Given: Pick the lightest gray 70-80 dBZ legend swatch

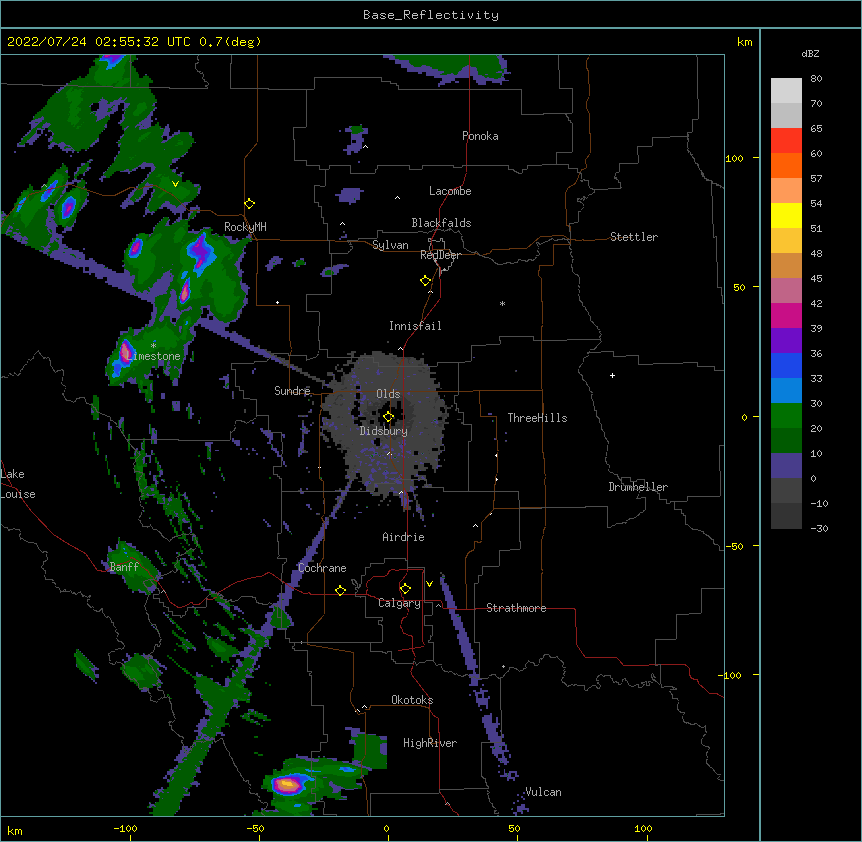Looking at the screenshot, I should tap(786, 91).
